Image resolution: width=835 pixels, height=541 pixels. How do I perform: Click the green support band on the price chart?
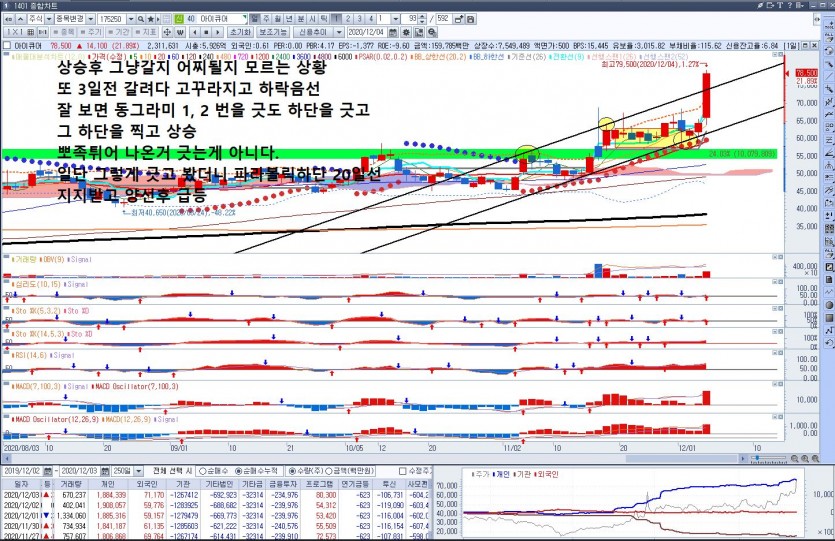pos(300,155)
